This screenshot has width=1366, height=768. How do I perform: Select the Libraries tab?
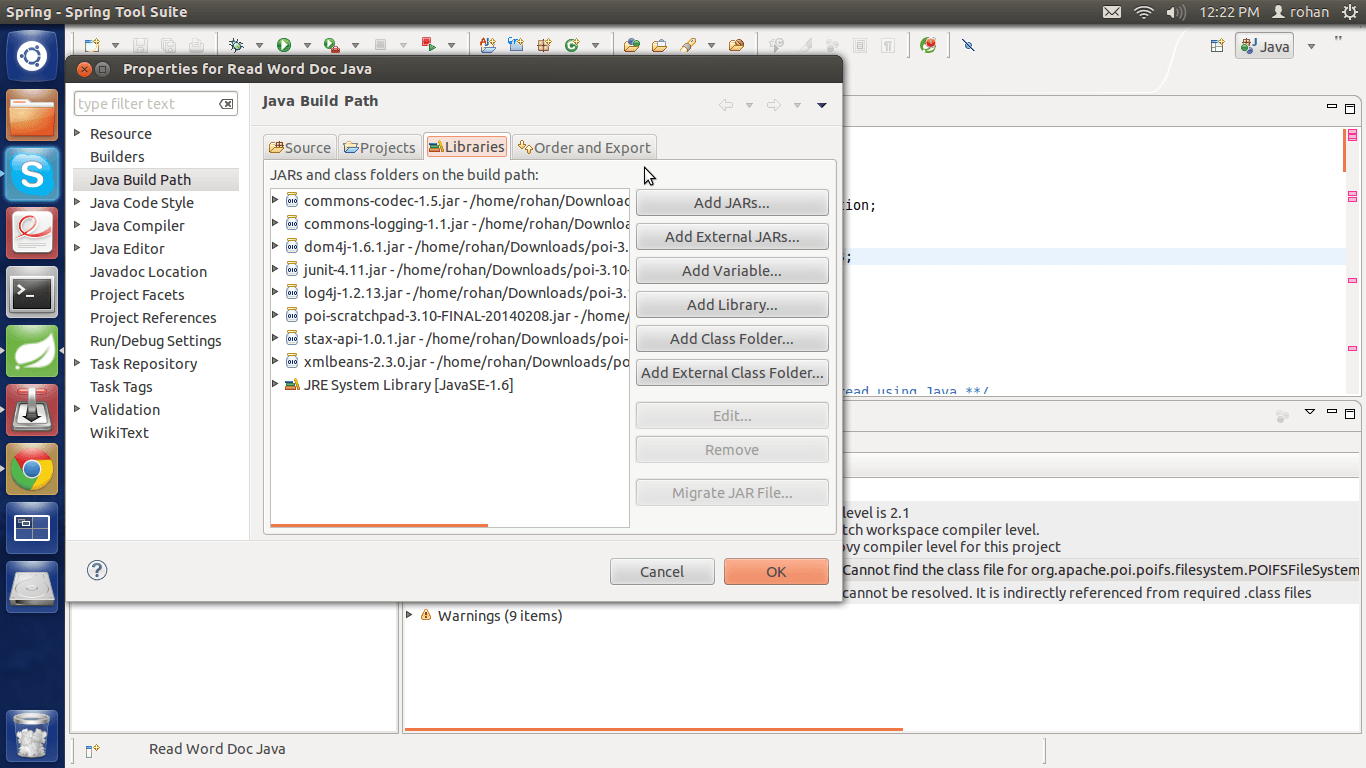pos(466,146)
